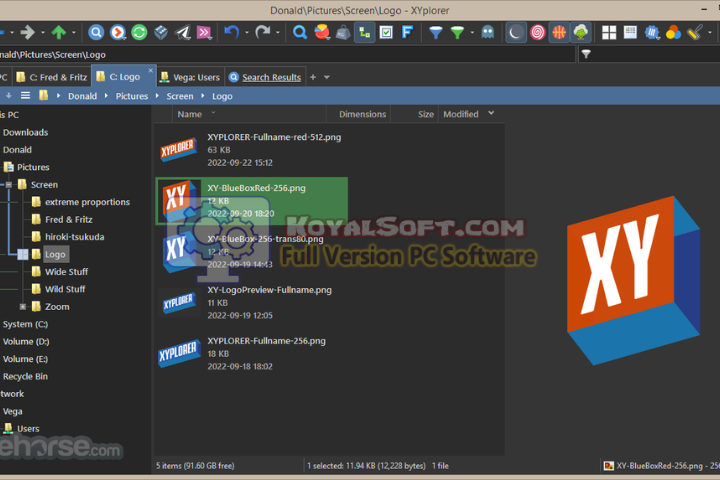
Task: Toggle the crescent moon dark mode button
Action: point(516,32)
